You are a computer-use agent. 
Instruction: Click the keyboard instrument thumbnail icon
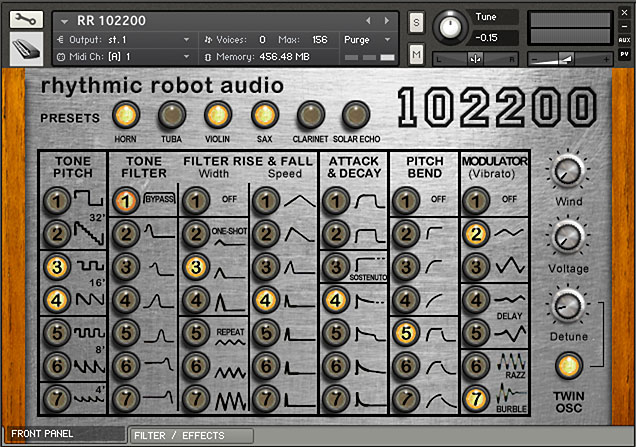point(26,49)
